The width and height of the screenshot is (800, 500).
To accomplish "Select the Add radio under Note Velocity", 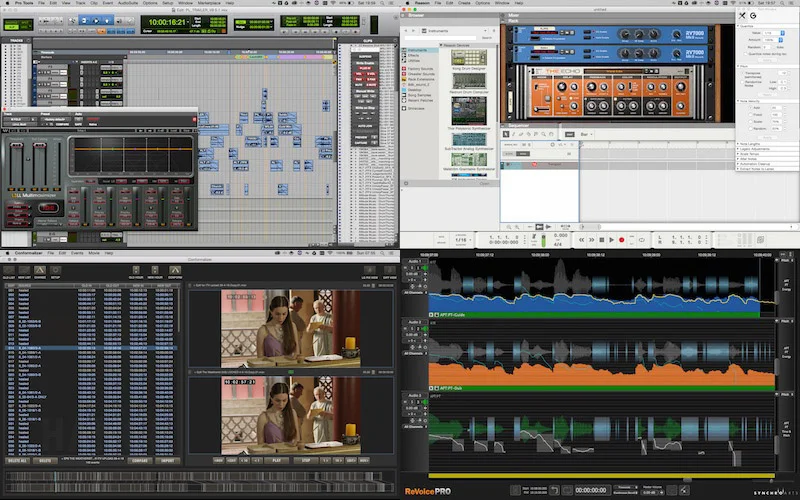I will (x=751, y=108).
